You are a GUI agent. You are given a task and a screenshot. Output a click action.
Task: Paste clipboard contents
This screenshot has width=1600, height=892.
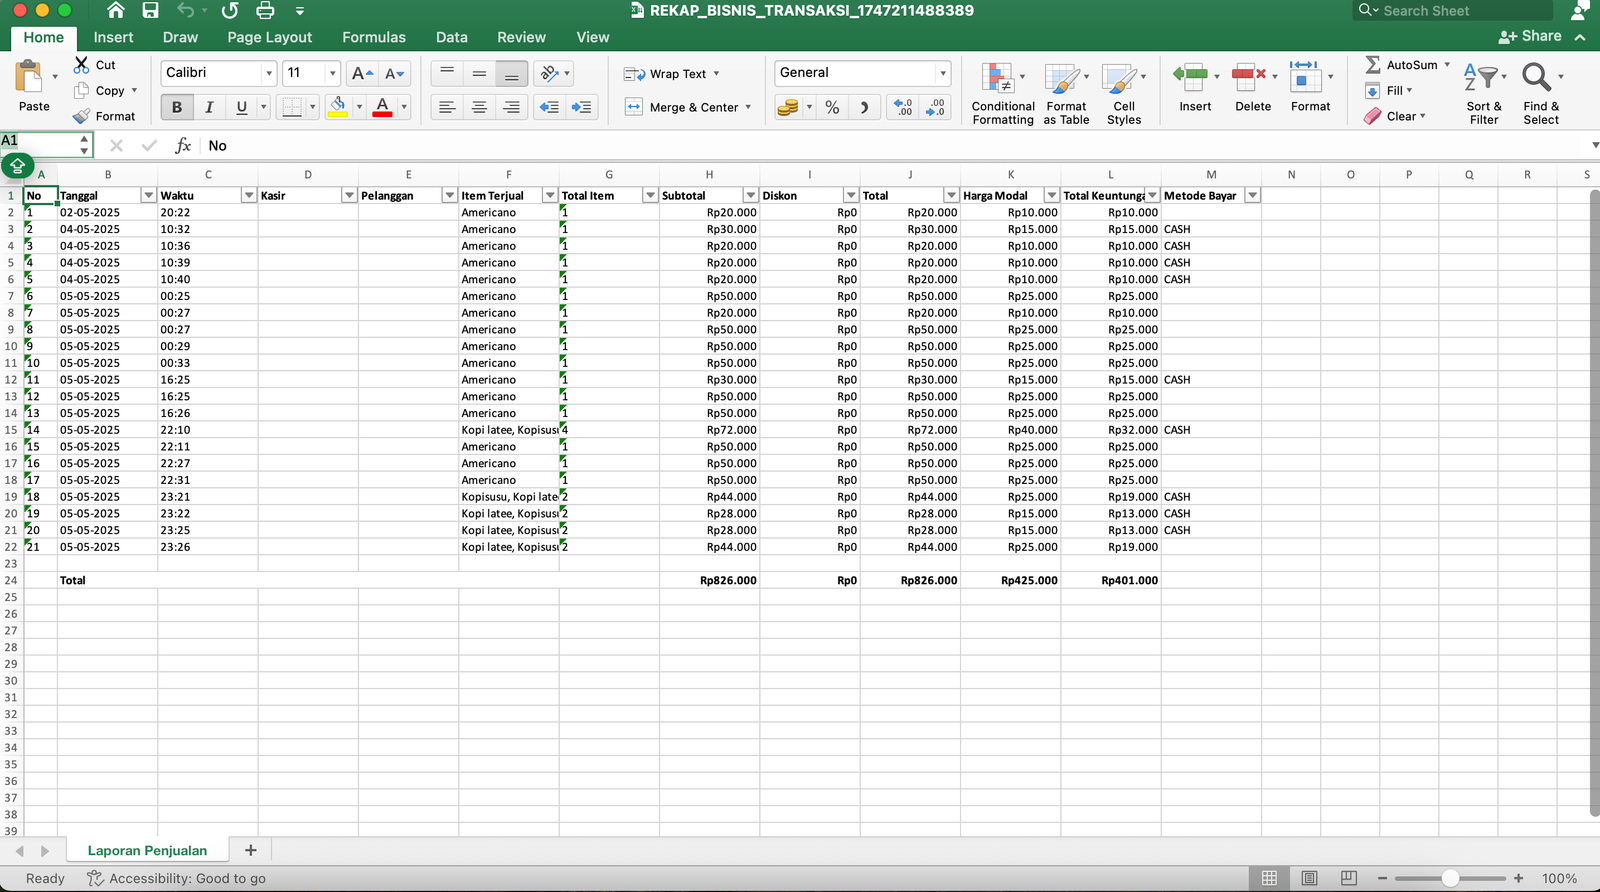[33, 86]
